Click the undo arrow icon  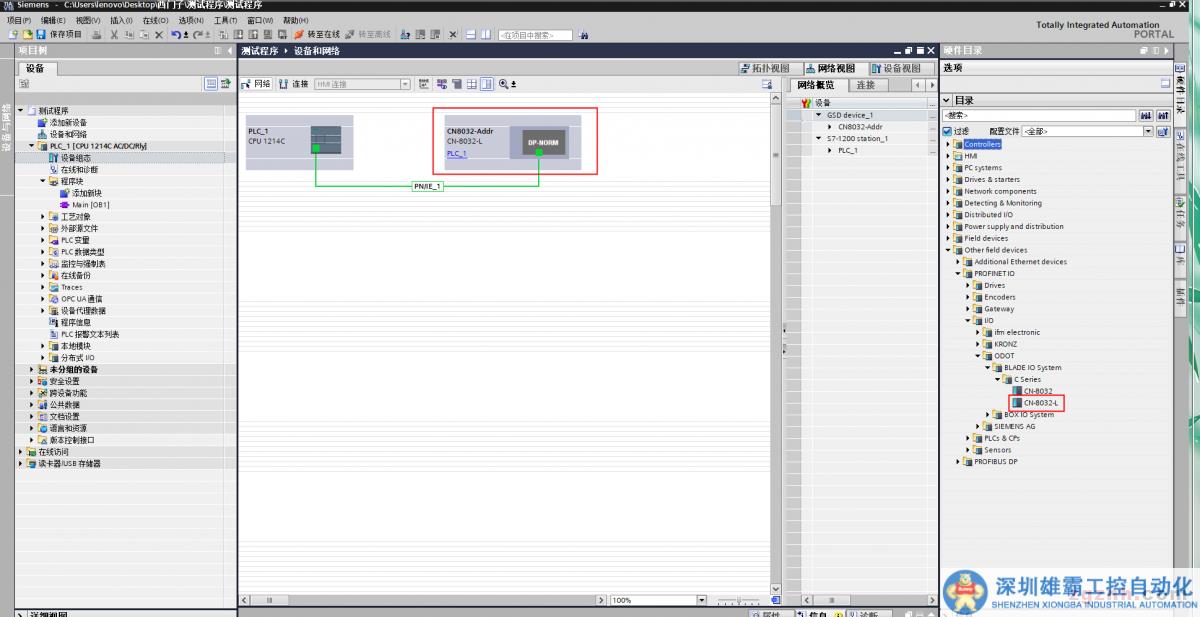point(175,35)
